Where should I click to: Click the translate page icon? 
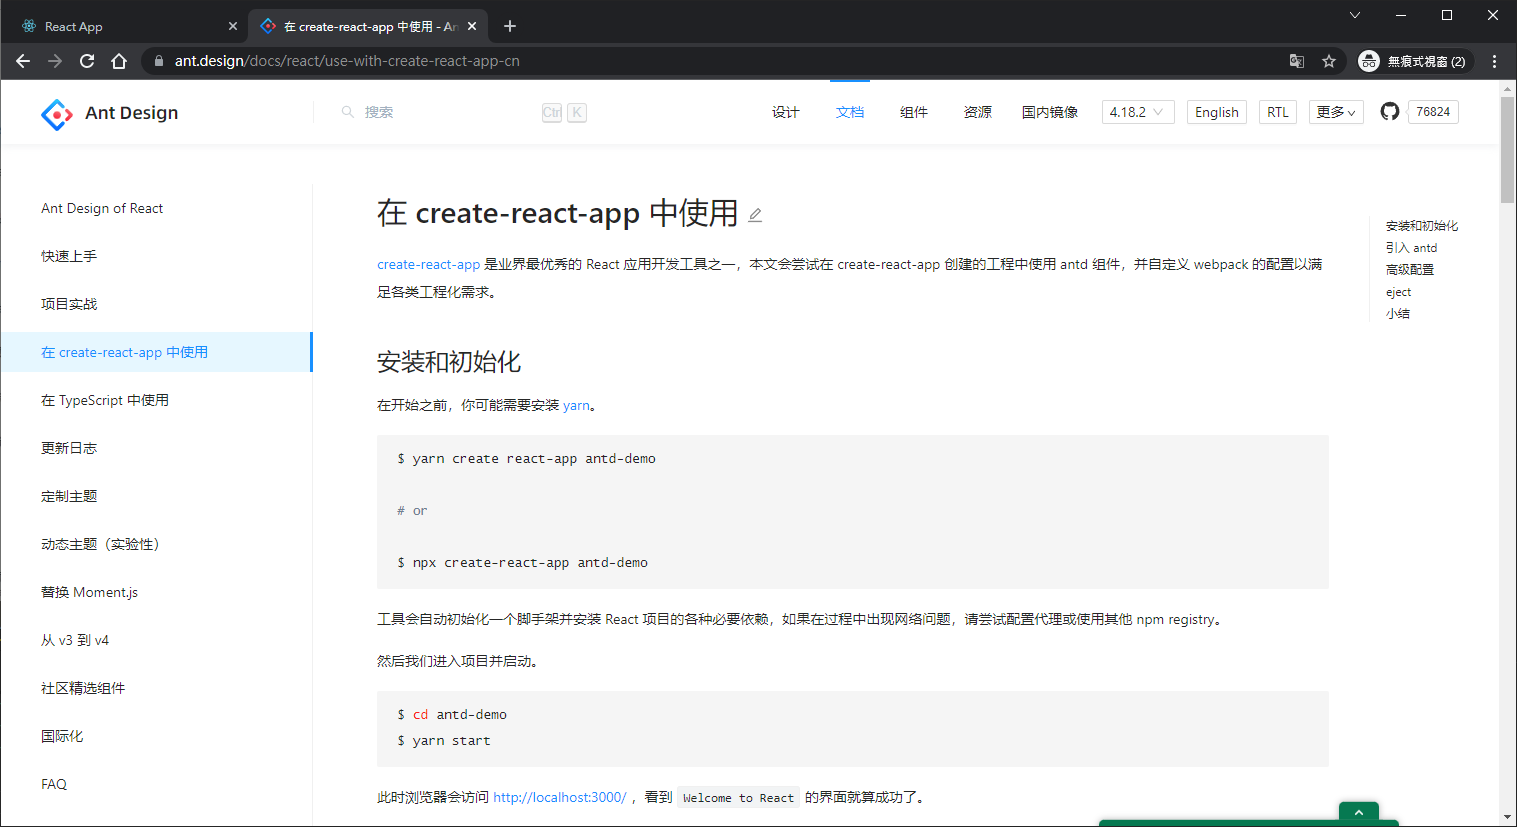click(1297, 61)
